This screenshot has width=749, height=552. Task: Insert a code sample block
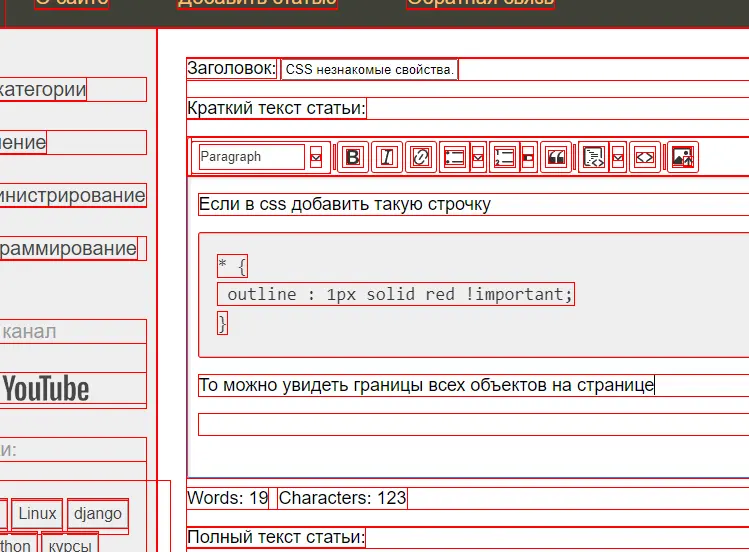tap(594, 157)
